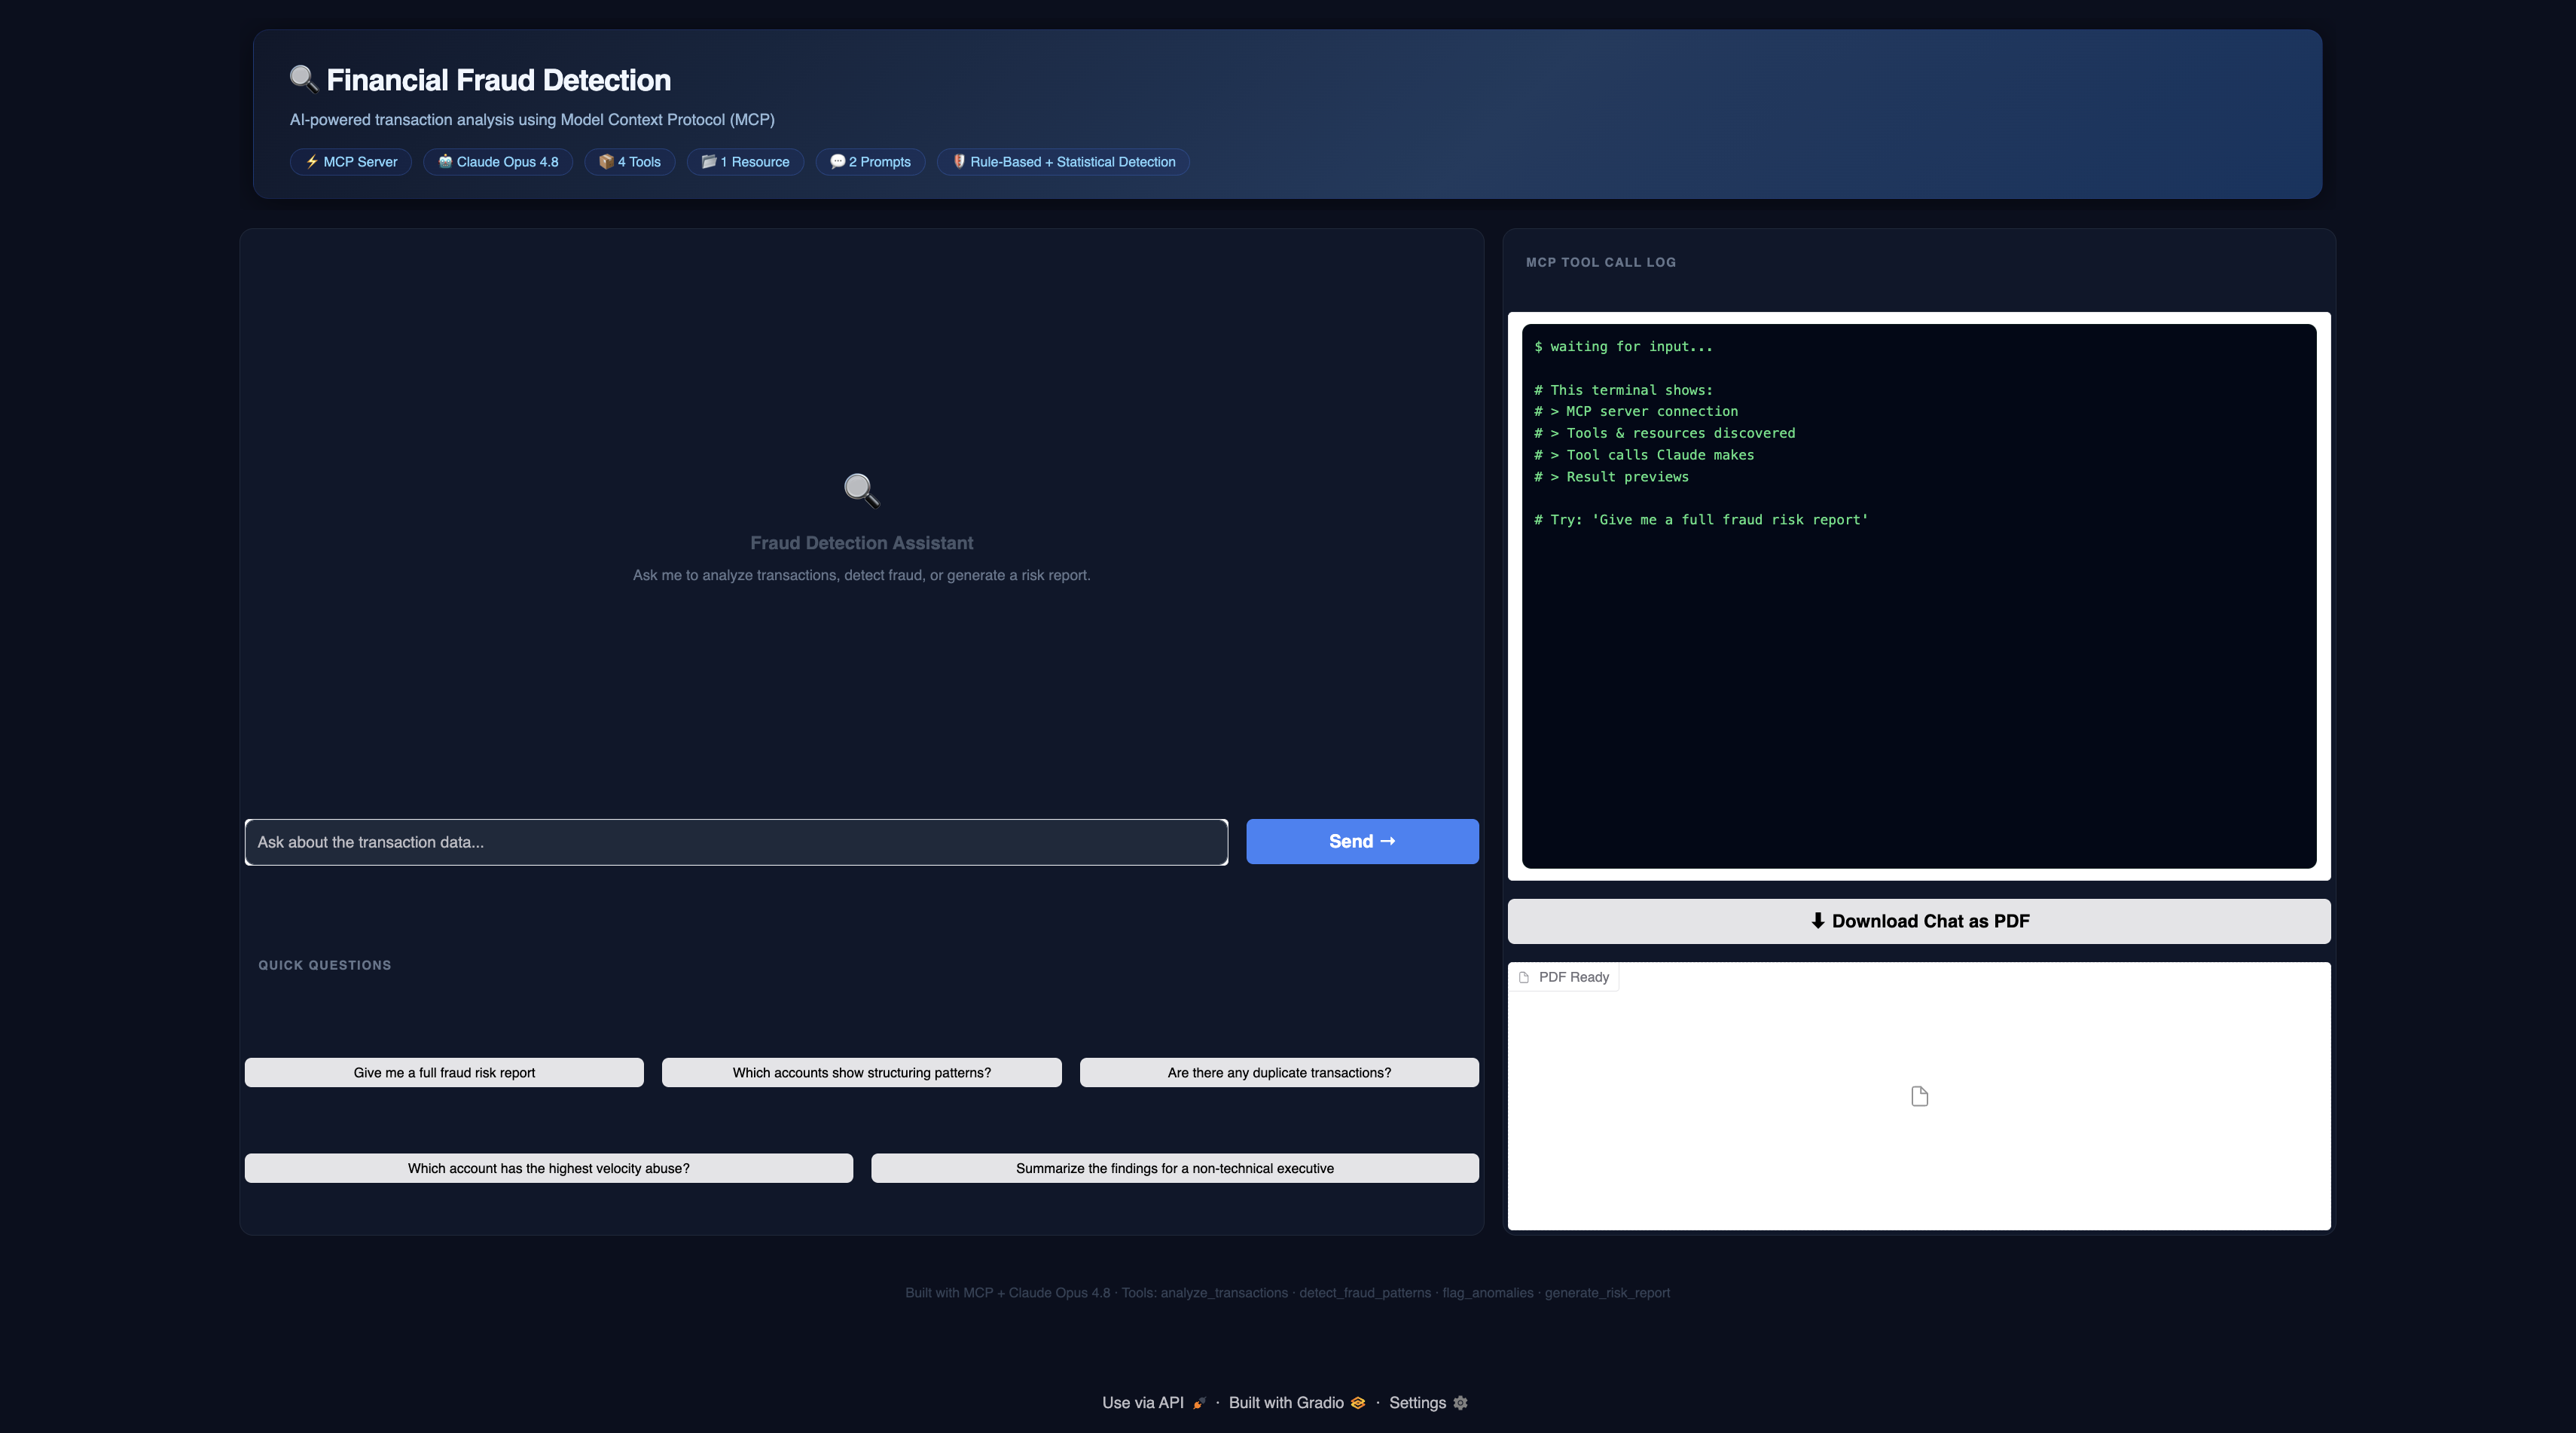Click the shield icon on Rule-Based detection badge
This screenshot has width=2576, height=1433.
(959, 161)
